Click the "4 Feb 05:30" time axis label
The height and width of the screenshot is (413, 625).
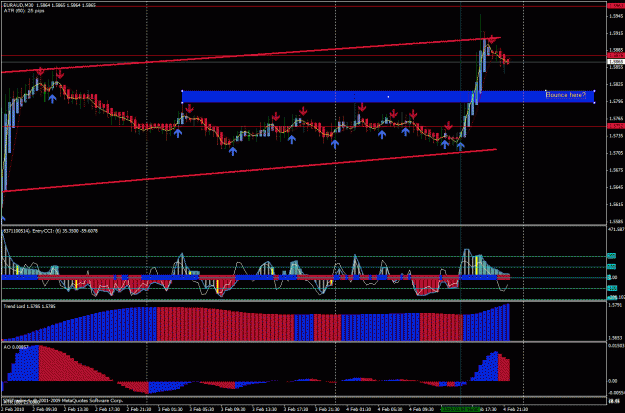391,409
